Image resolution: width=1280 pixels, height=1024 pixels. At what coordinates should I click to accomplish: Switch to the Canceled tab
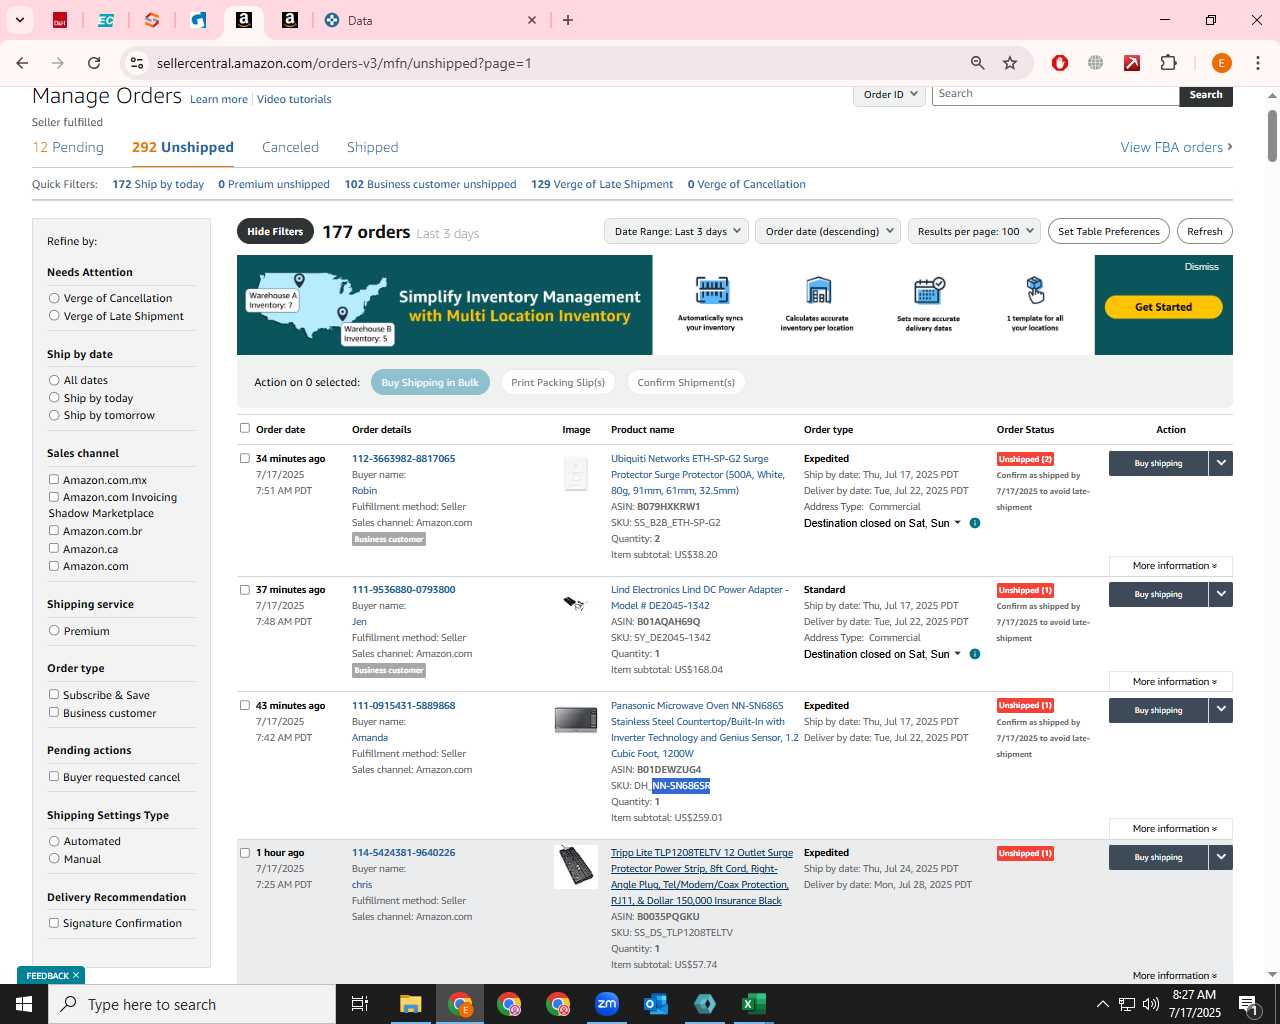(x=290, y=147)
